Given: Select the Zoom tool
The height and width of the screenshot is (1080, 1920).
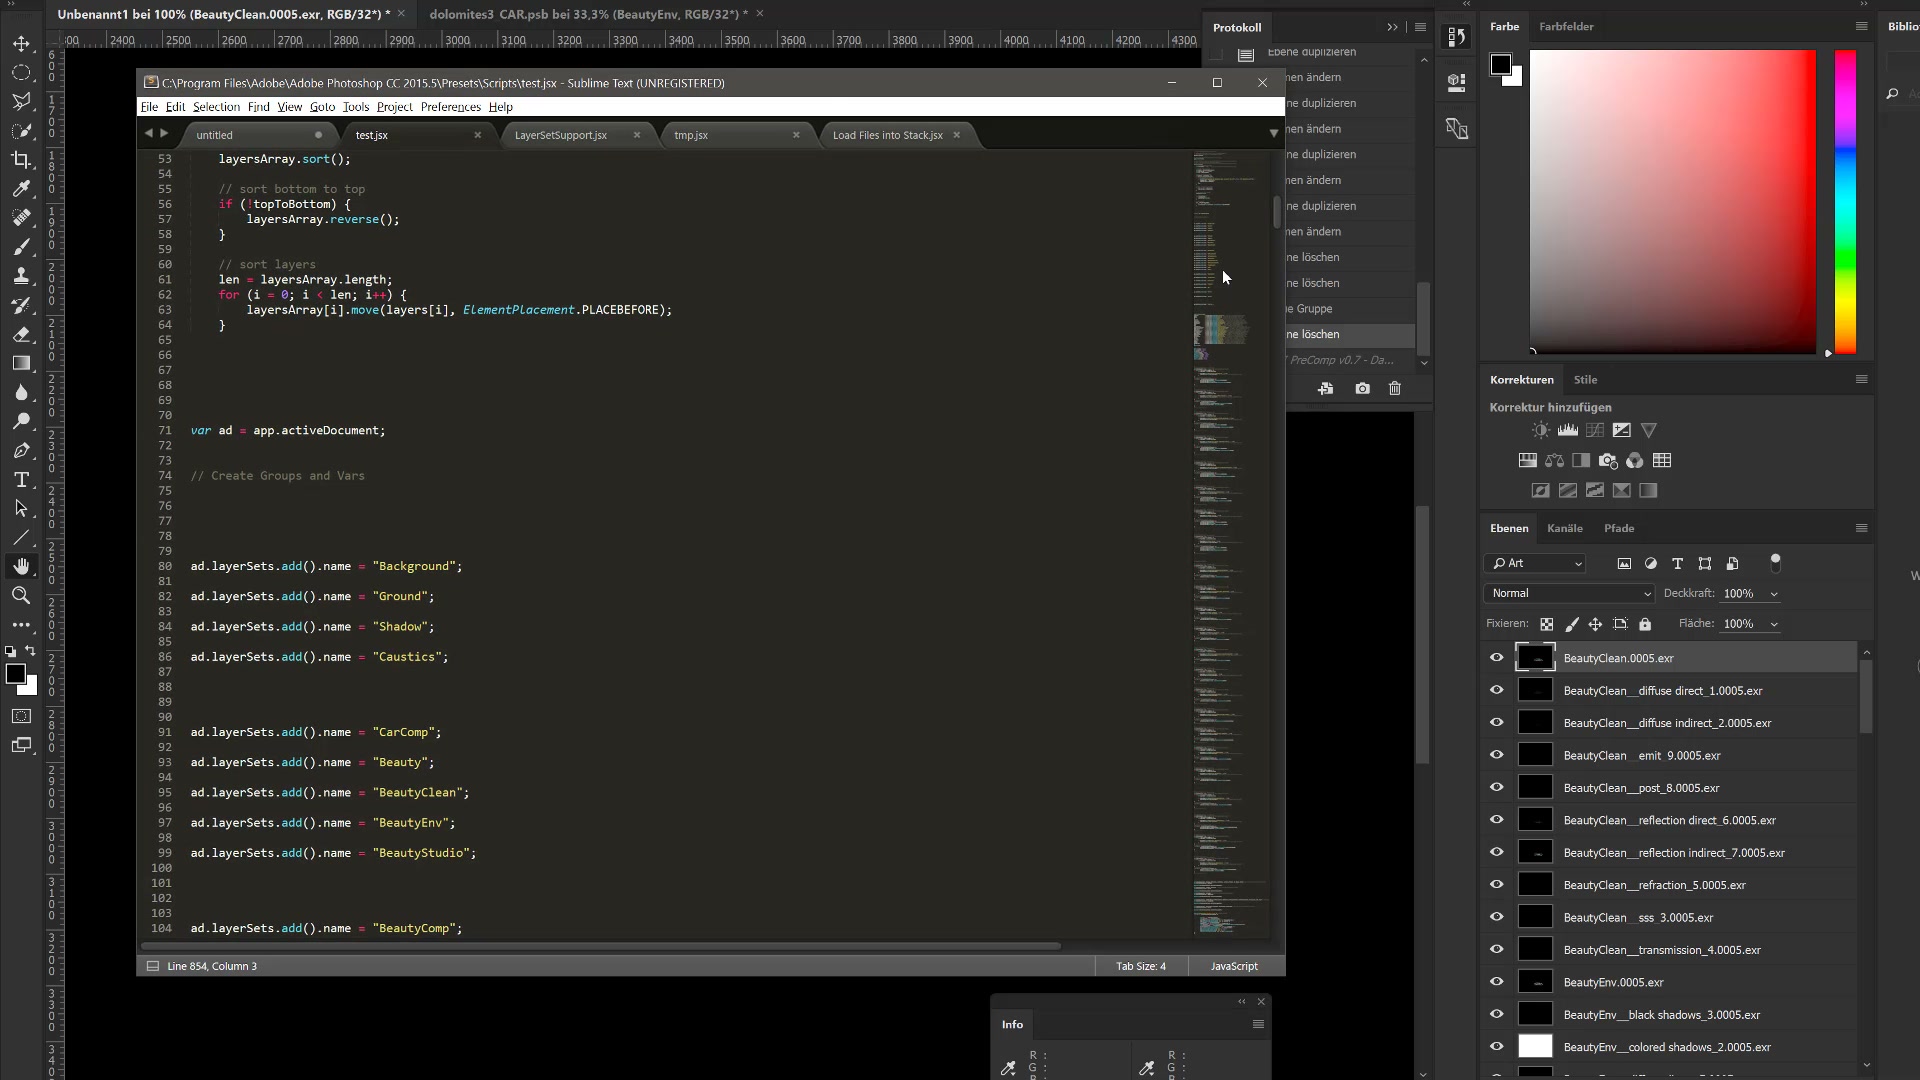Looking at the screenshot, I should (21, 595).
